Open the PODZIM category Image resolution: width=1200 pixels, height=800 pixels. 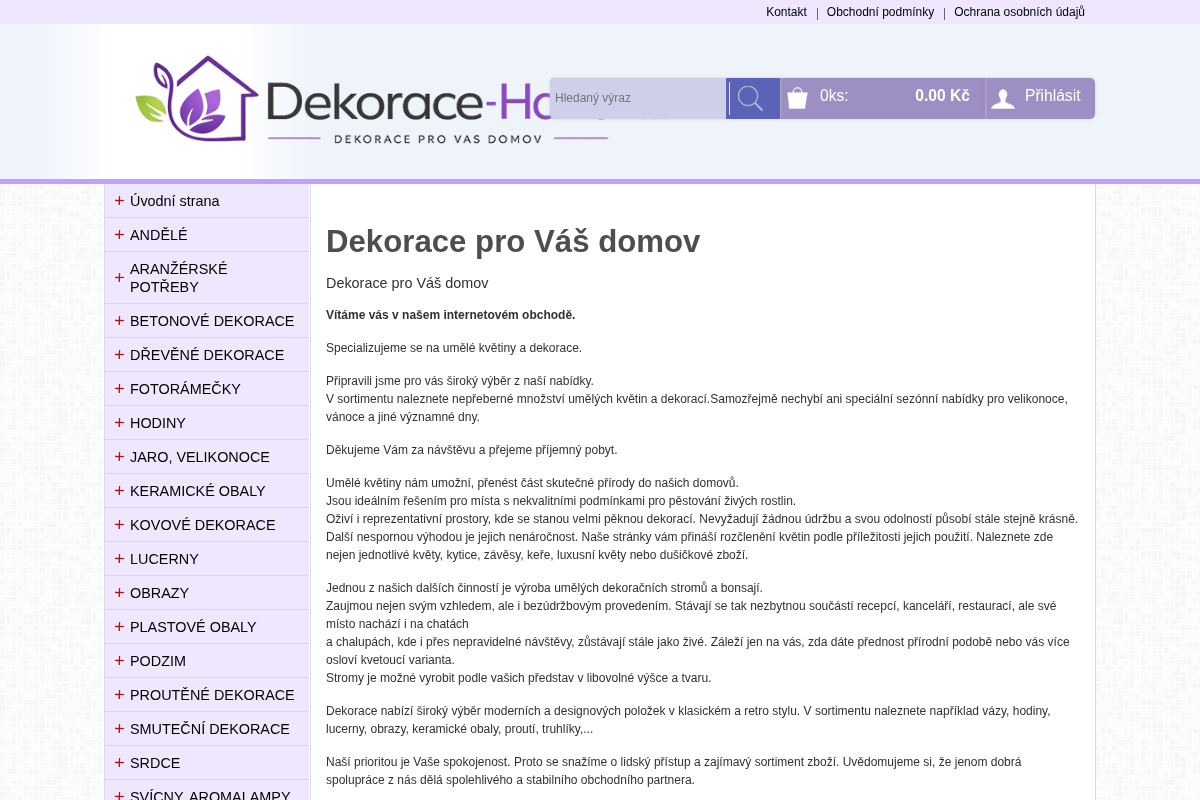point(207,661)
